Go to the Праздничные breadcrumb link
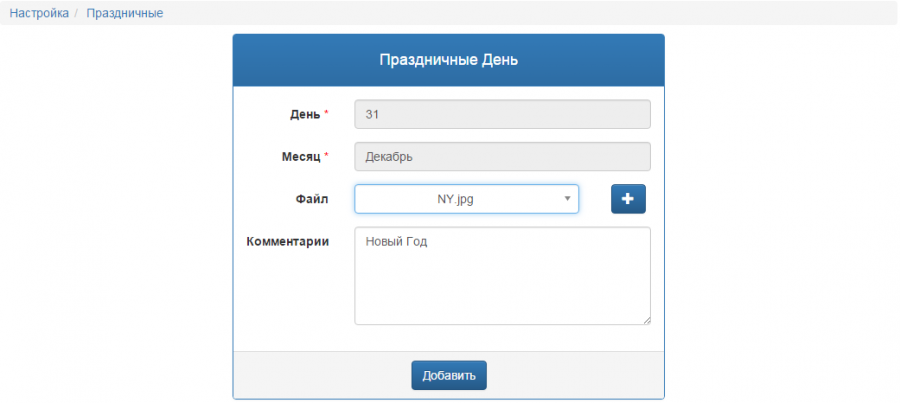900x403 pixels. (x=125, y=13)
